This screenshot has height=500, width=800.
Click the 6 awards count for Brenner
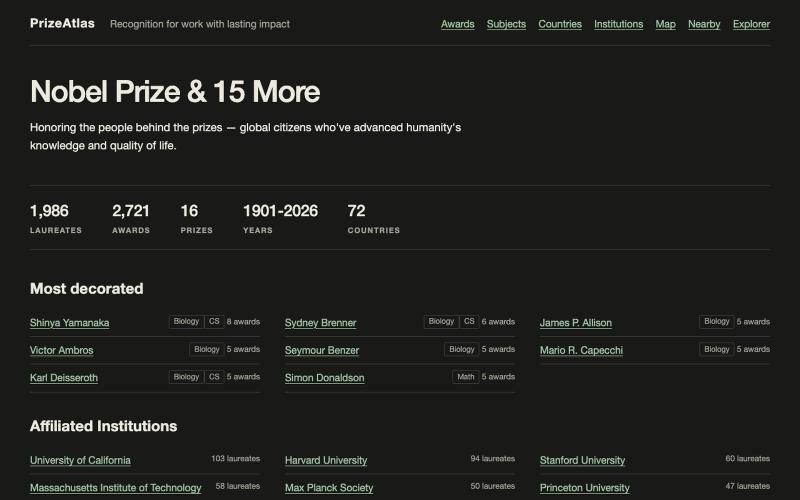coord(498,322)
